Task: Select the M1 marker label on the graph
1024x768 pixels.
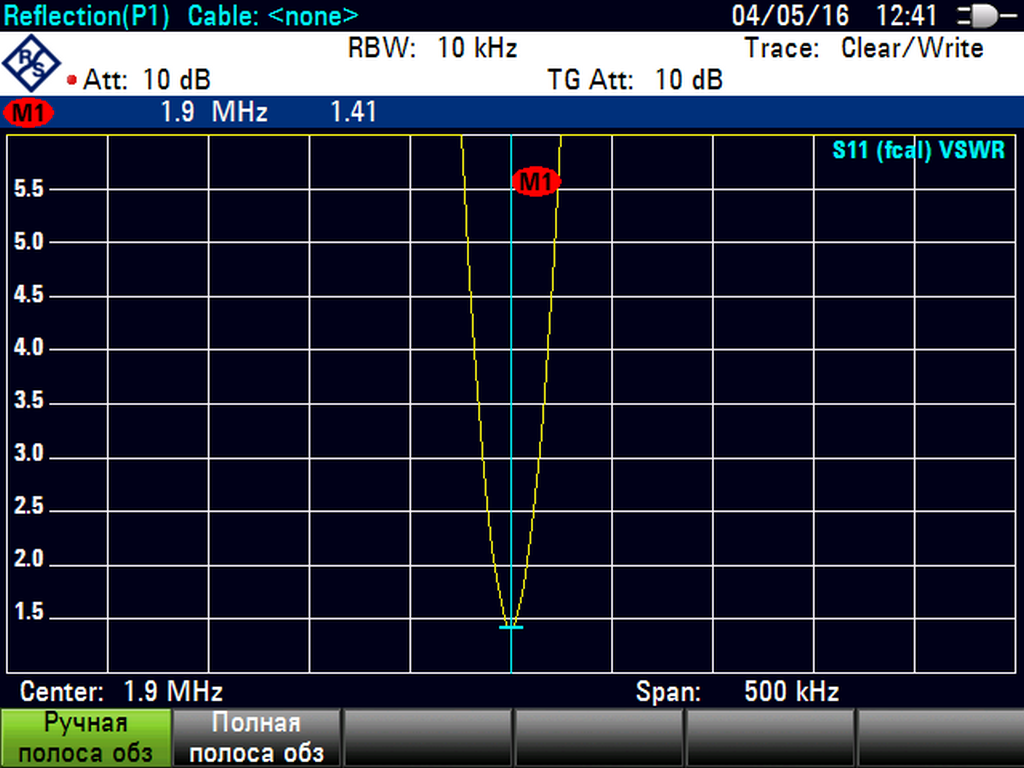Action: pos(535,181)
